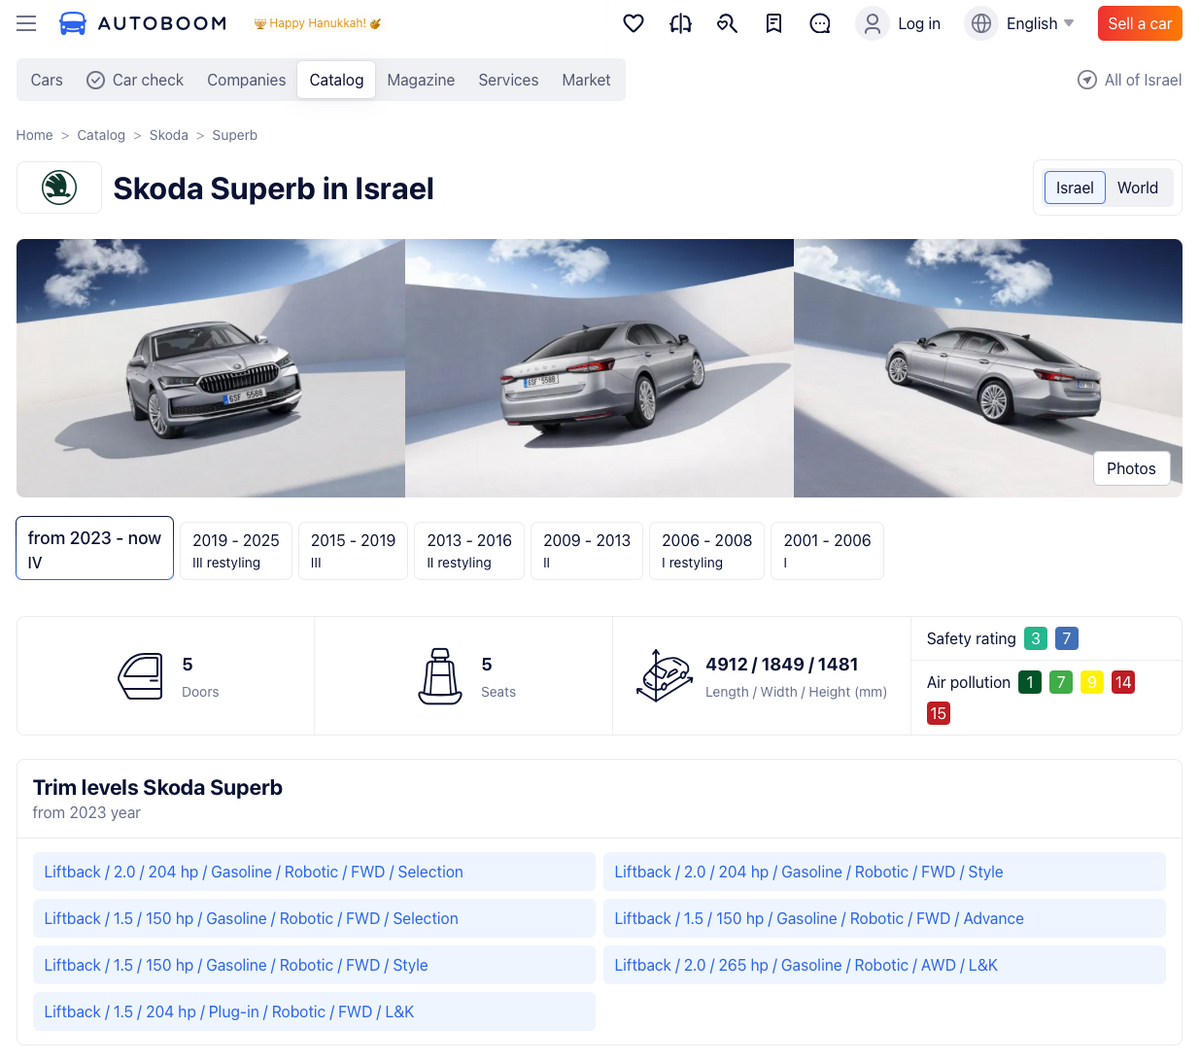
Task: Go to Skoda breadcrumb
Action: tap(169, 135)
